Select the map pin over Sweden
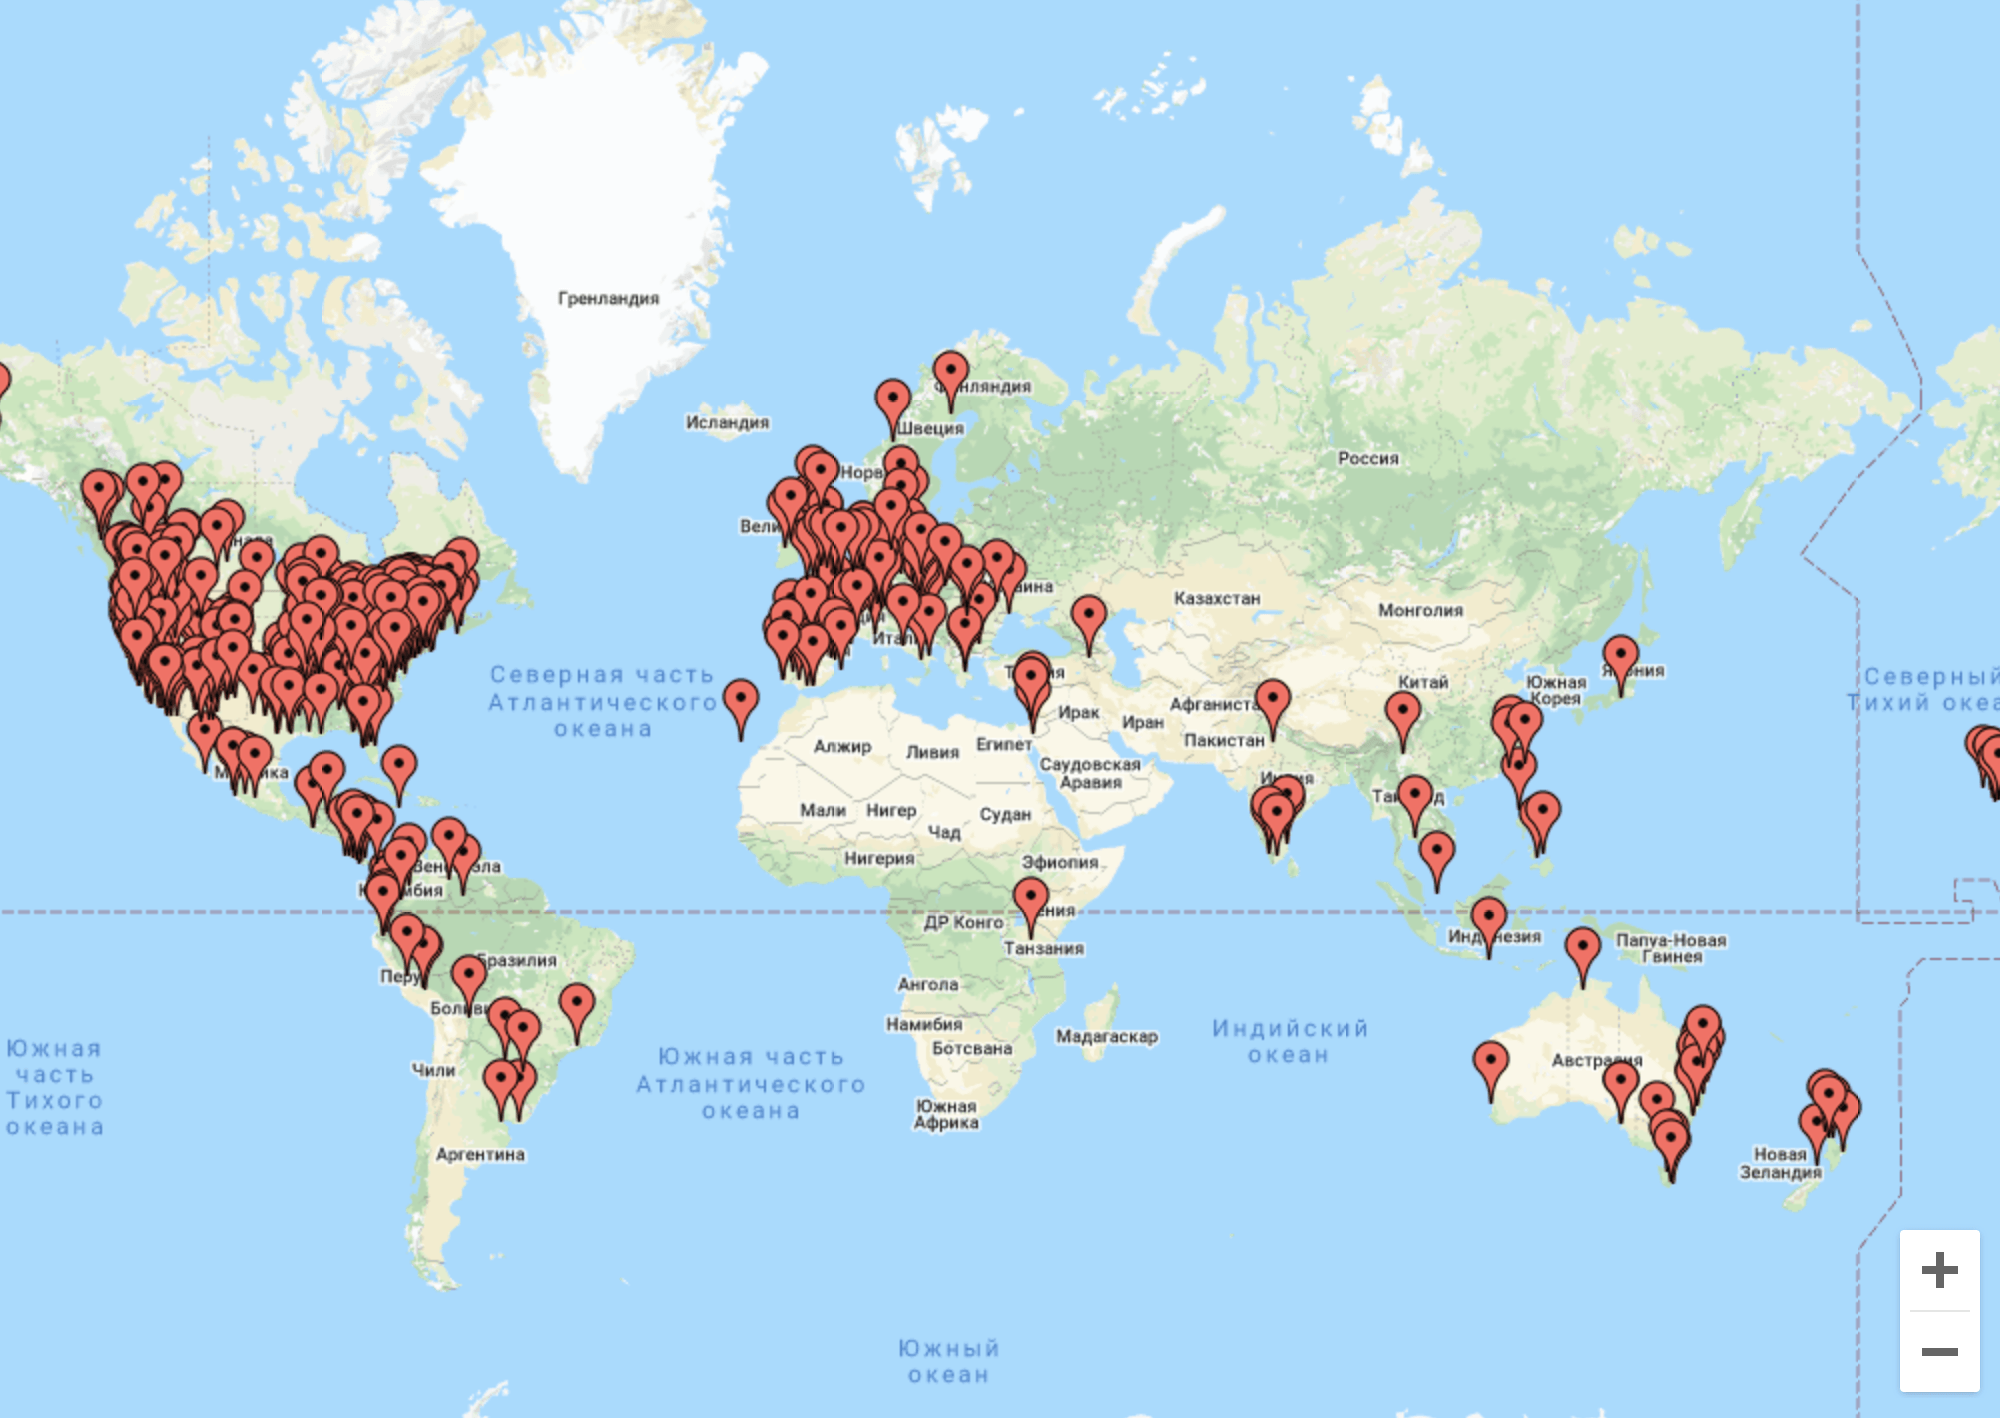The height and width of the screenshot is (1418, 2000). 893,408
